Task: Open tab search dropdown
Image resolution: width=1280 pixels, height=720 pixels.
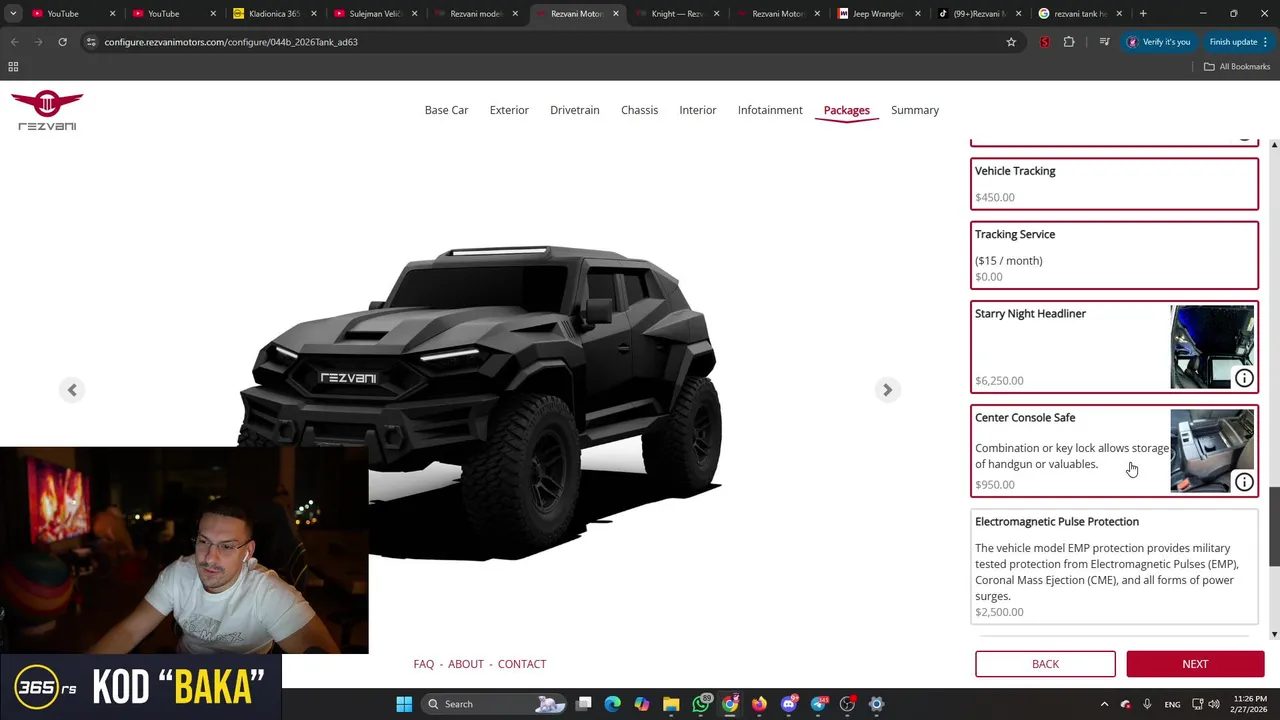Action: [x=13, y=14]
